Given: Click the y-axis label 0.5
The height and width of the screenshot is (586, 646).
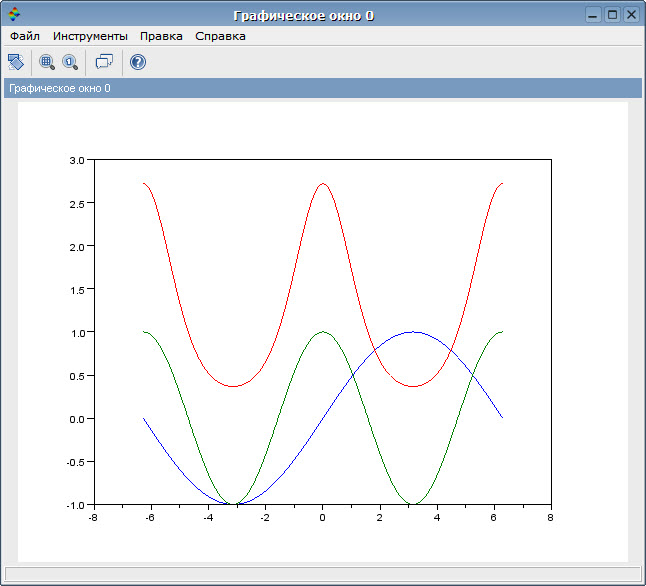Looking at the screenshot, I should tap(77, 376).
